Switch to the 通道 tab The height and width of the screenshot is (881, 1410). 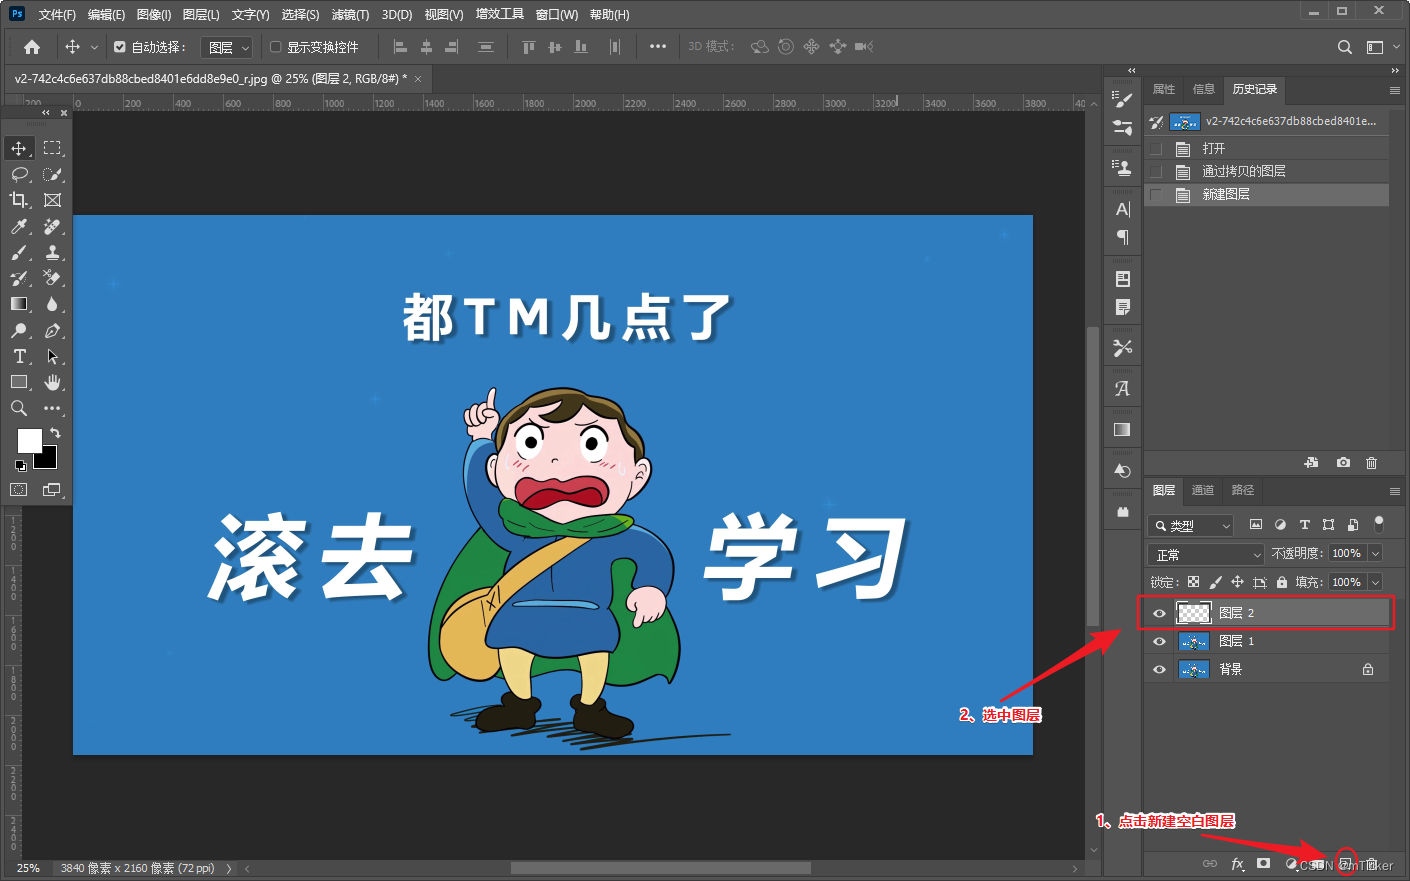1202,490
